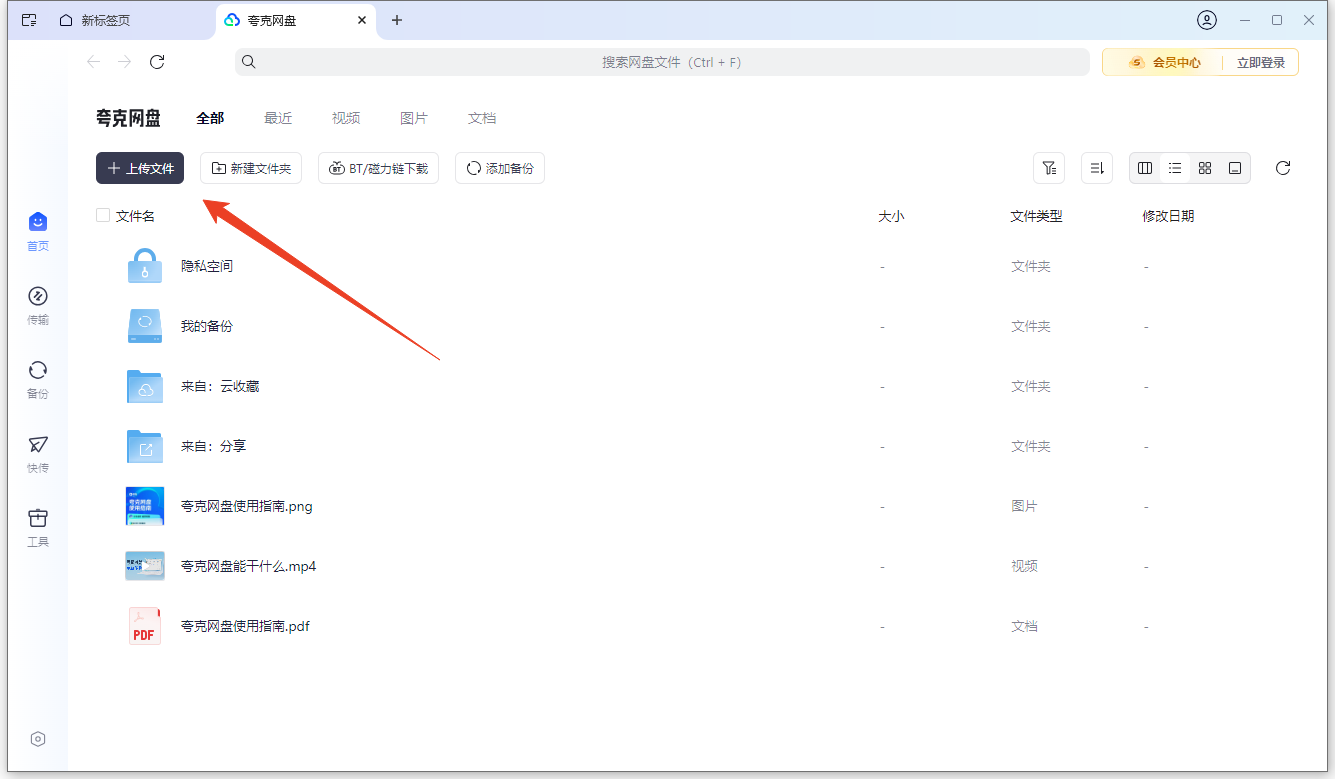Open the search bar magnifier icon
The image size is (1335, 779).
[249, 61]
